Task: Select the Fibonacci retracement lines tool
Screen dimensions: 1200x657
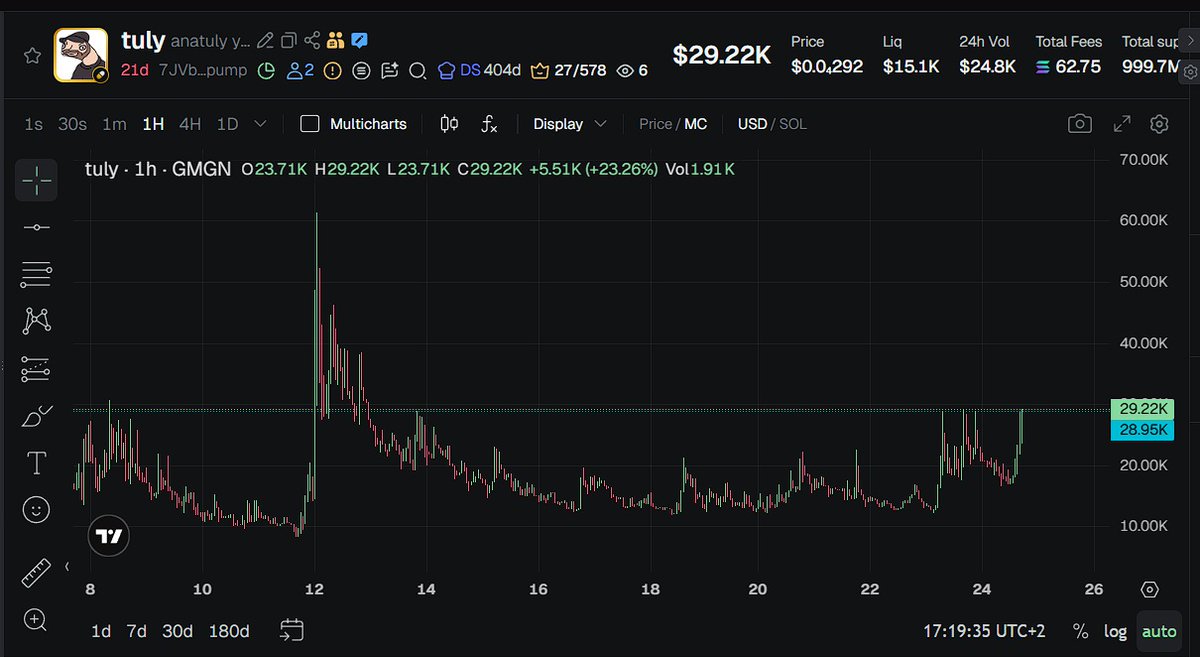Action: click(x=36, y=274)
